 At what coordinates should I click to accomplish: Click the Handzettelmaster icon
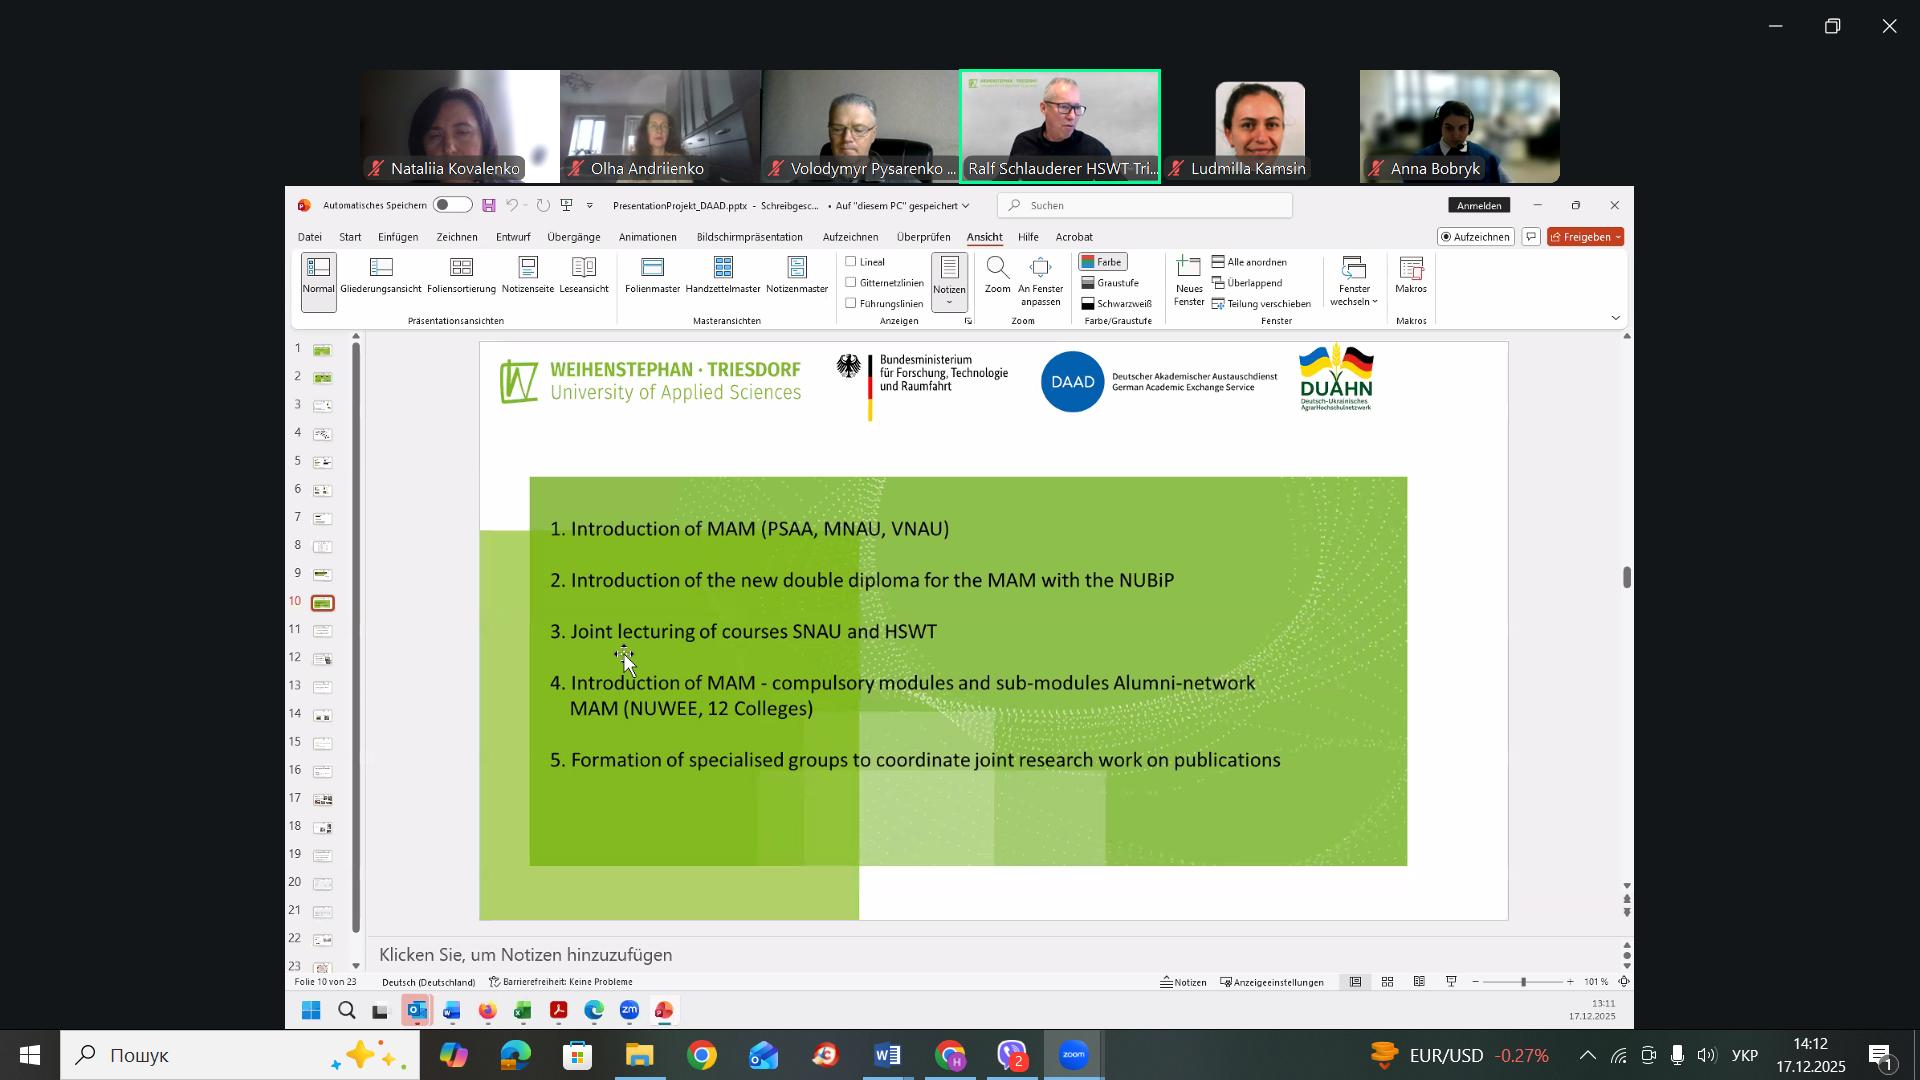(x=723, y=268)
